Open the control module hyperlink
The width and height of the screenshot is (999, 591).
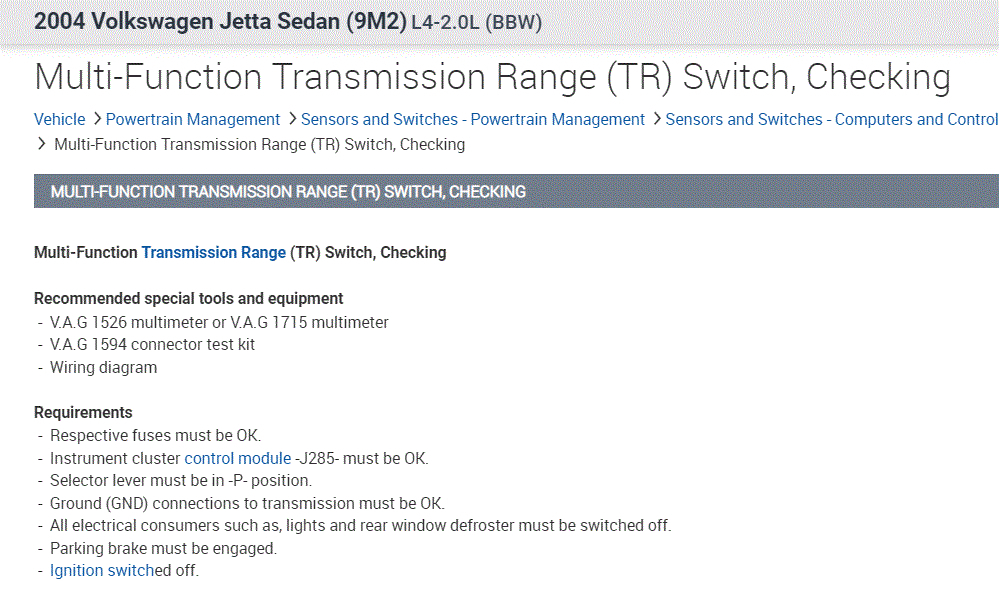(x=237, y=459)
